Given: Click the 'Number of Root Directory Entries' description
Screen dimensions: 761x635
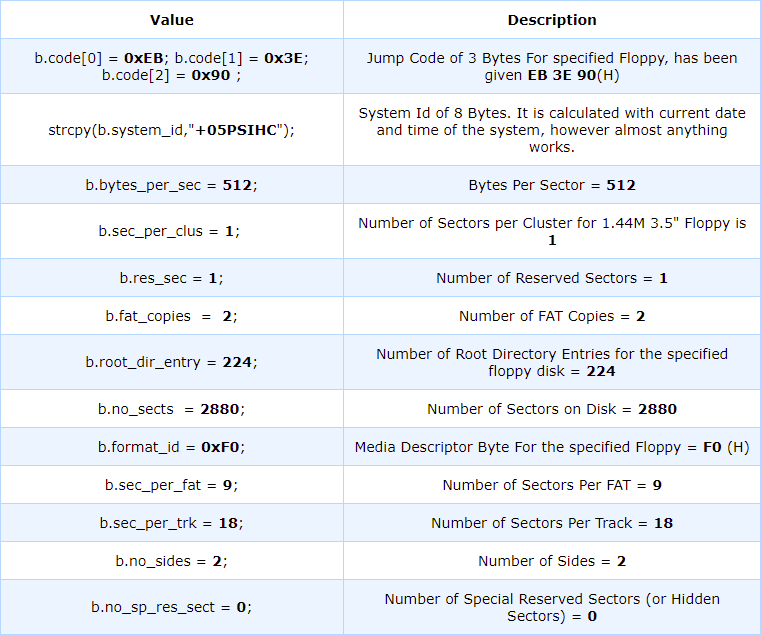Looking at the screenshot, I should [x=552, y=362].
